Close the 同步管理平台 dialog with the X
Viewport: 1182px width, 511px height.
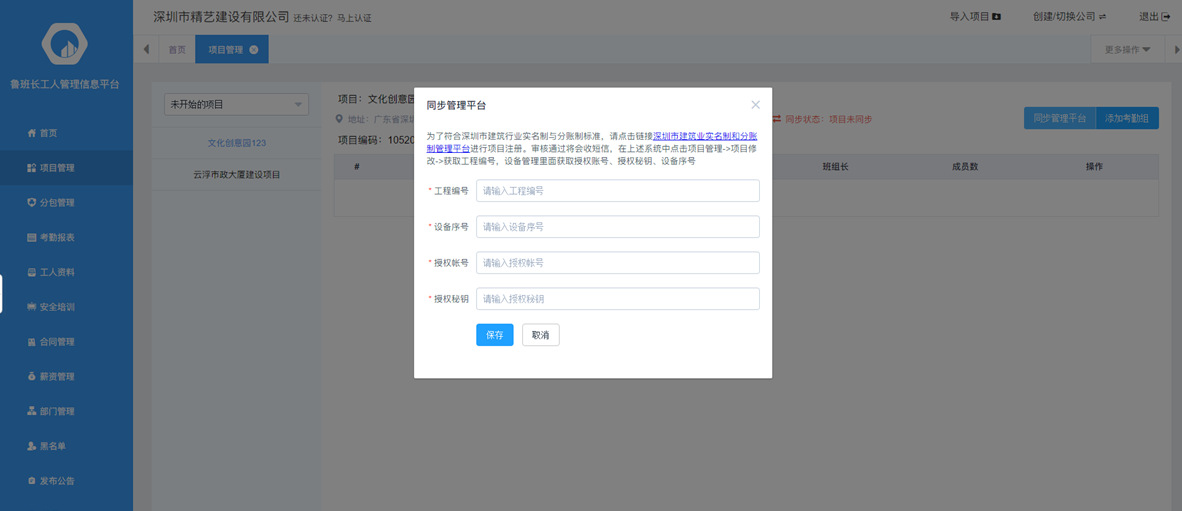click(755, 105)
